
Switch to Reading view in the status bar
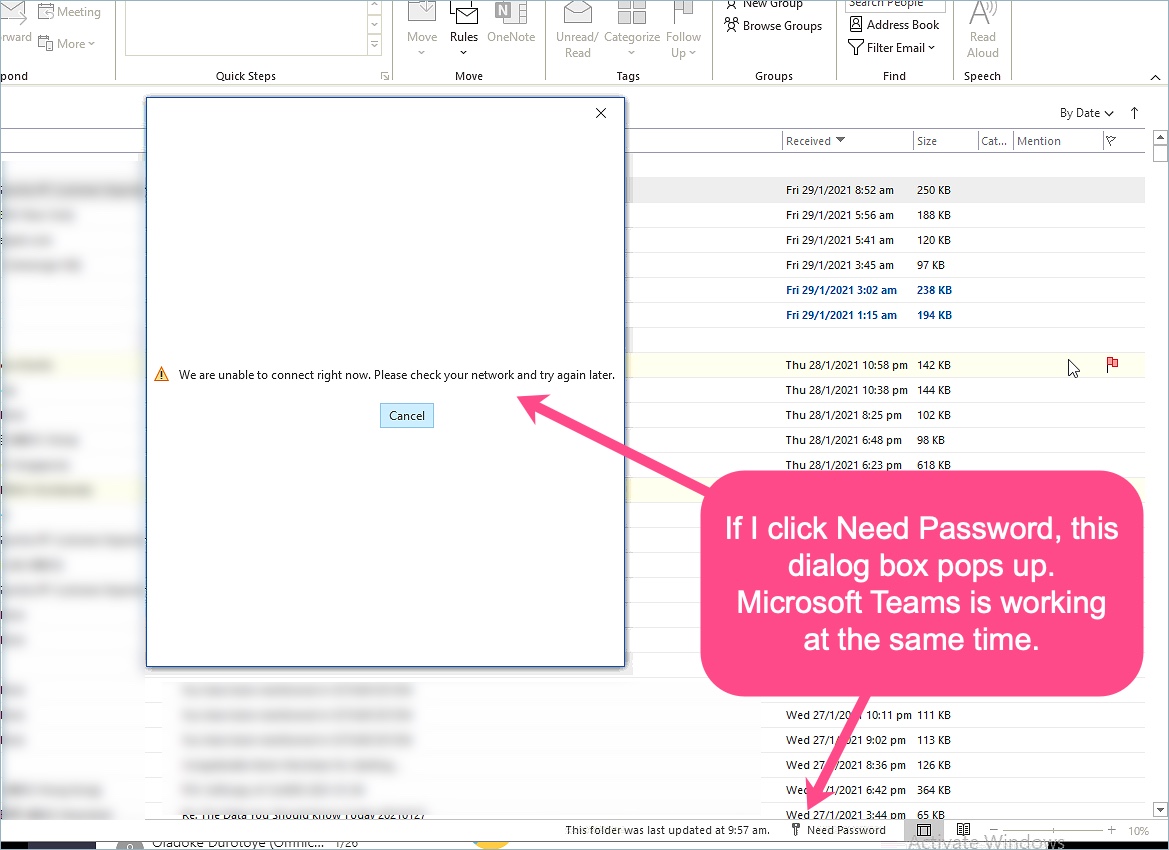coord(963,830)
